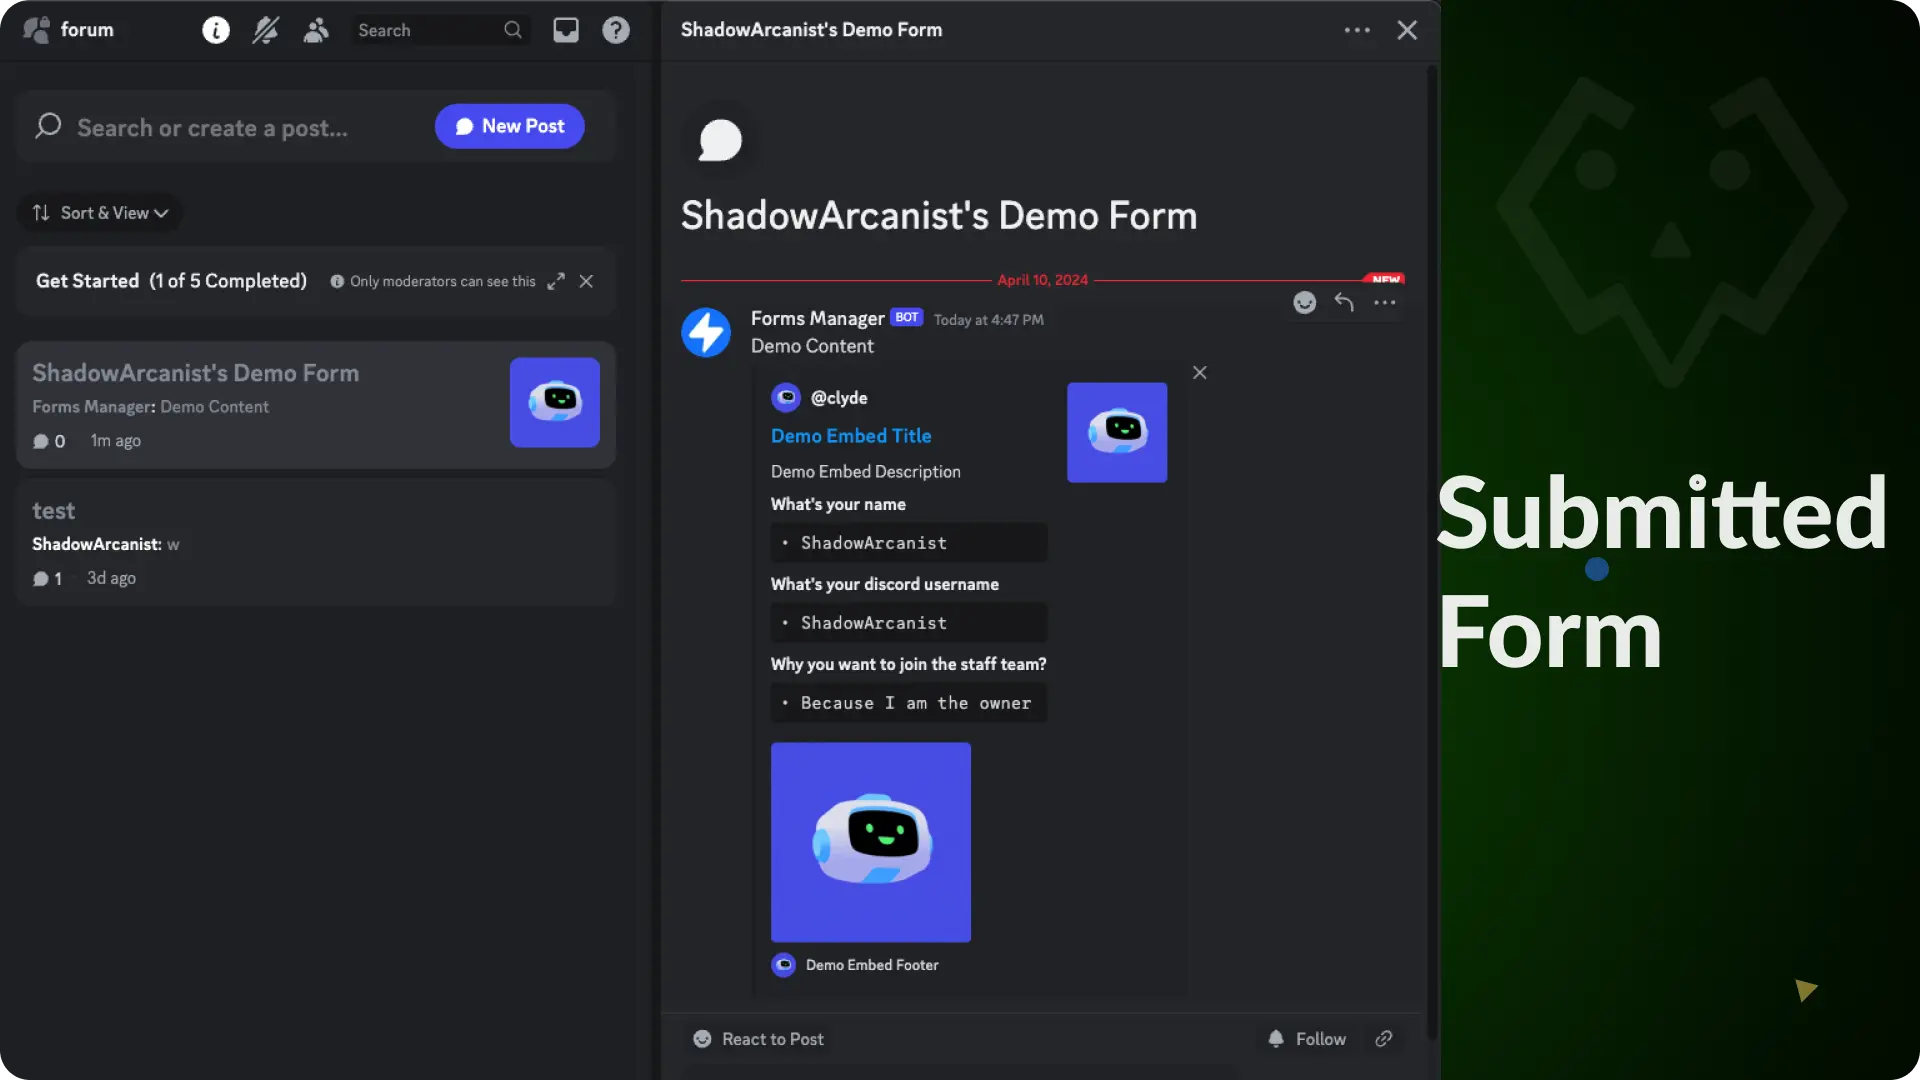Open more actions on Forms Manager message
This screenshot has height=1080, width=1920.
click(1384, 302)
